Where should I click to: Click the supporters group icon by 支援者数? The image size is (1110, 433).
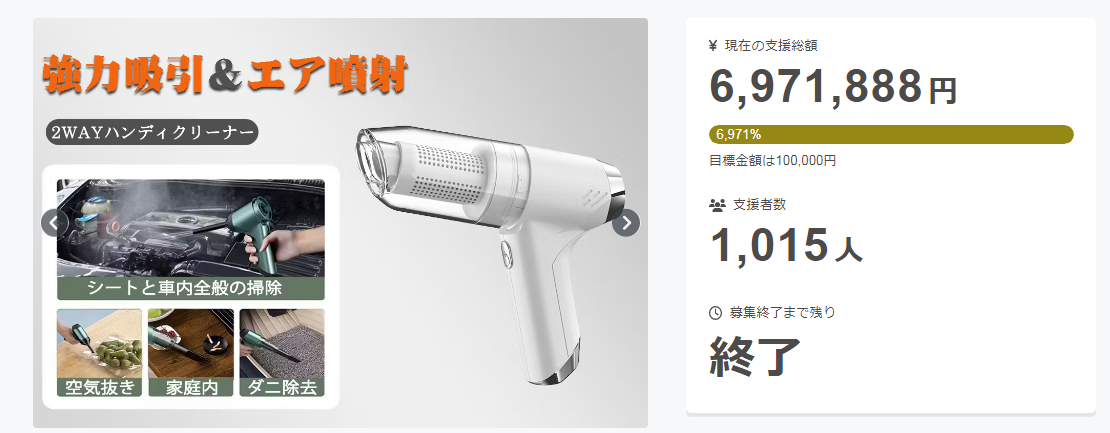[717, 205]
